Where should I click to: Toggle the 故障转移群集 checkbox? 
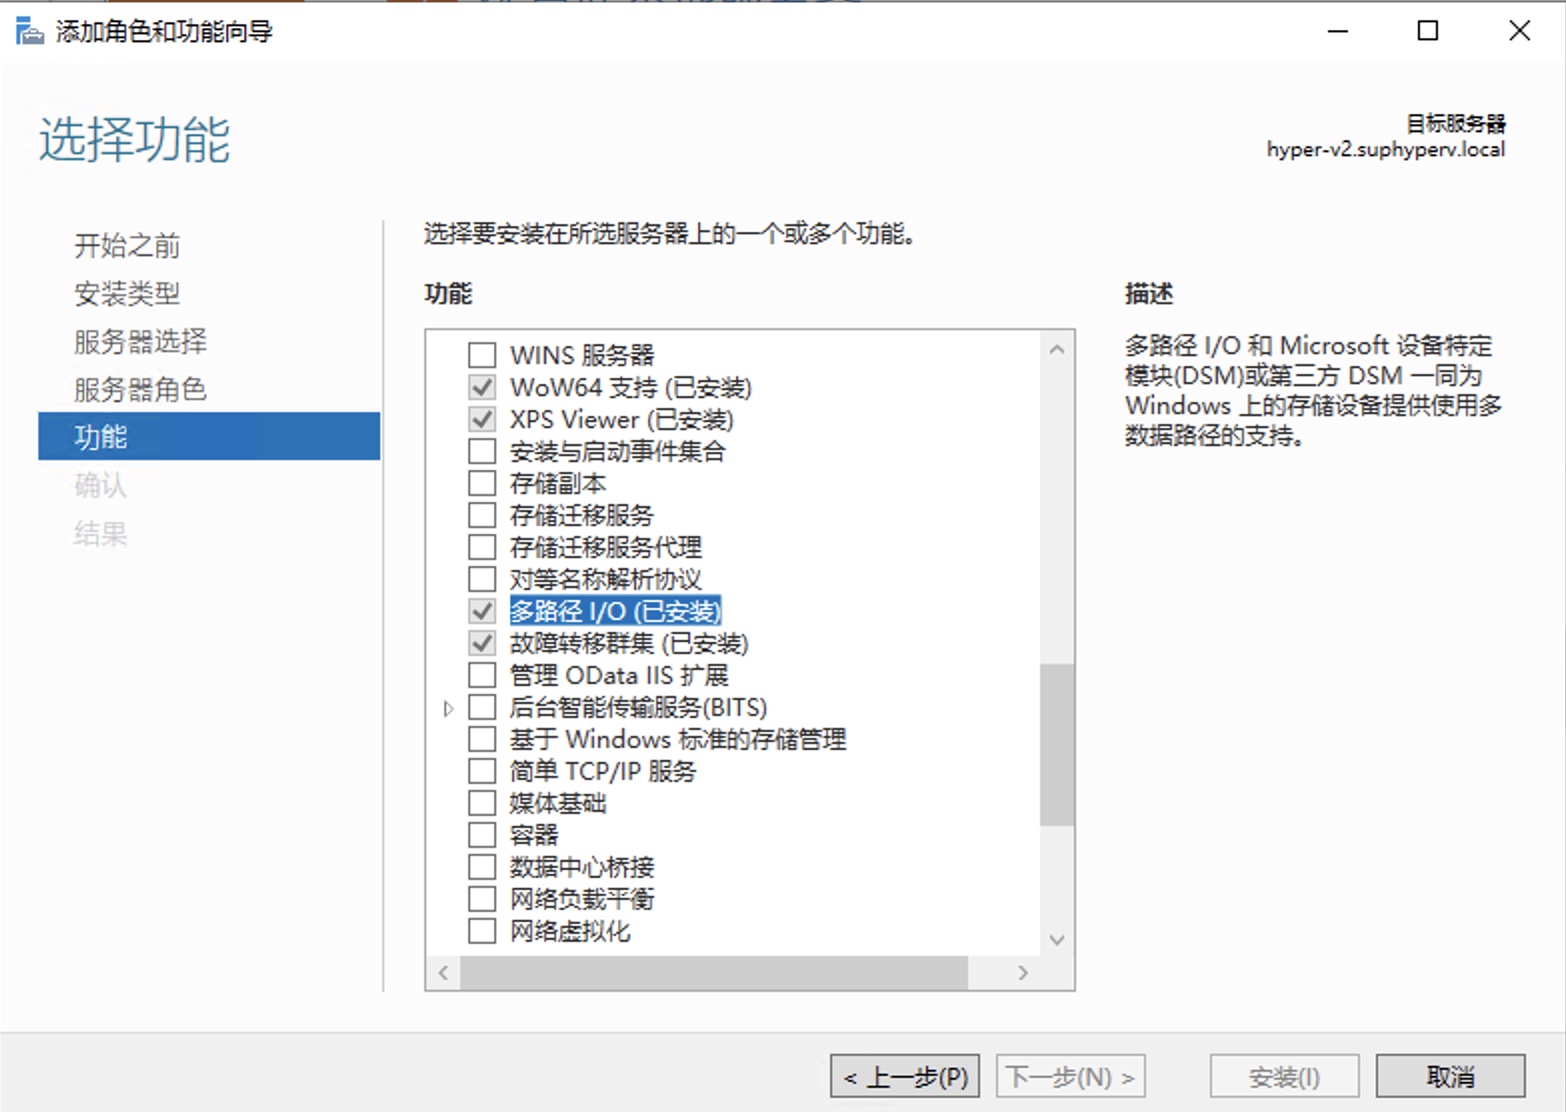click(482, 643)
